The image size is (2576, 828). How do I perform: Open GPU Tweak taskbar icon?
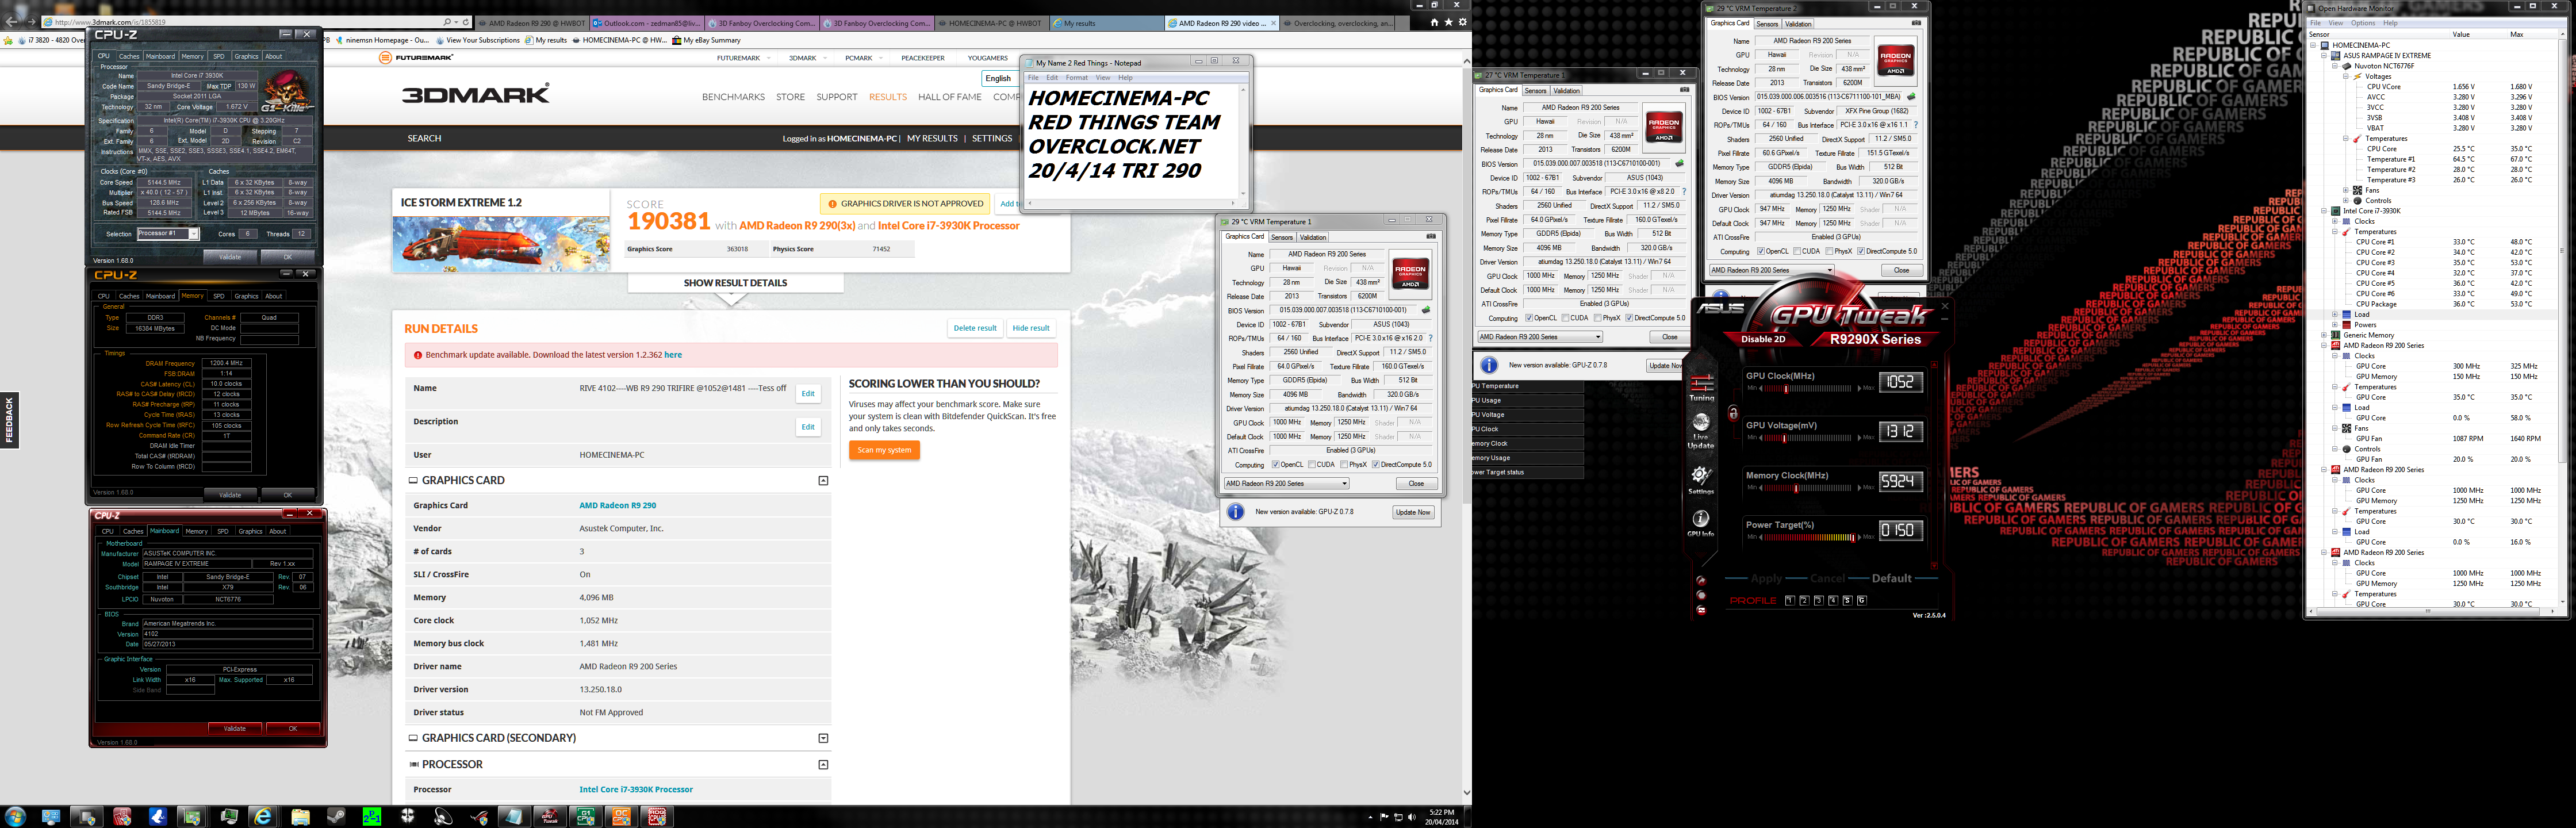(x=550, y=816)
